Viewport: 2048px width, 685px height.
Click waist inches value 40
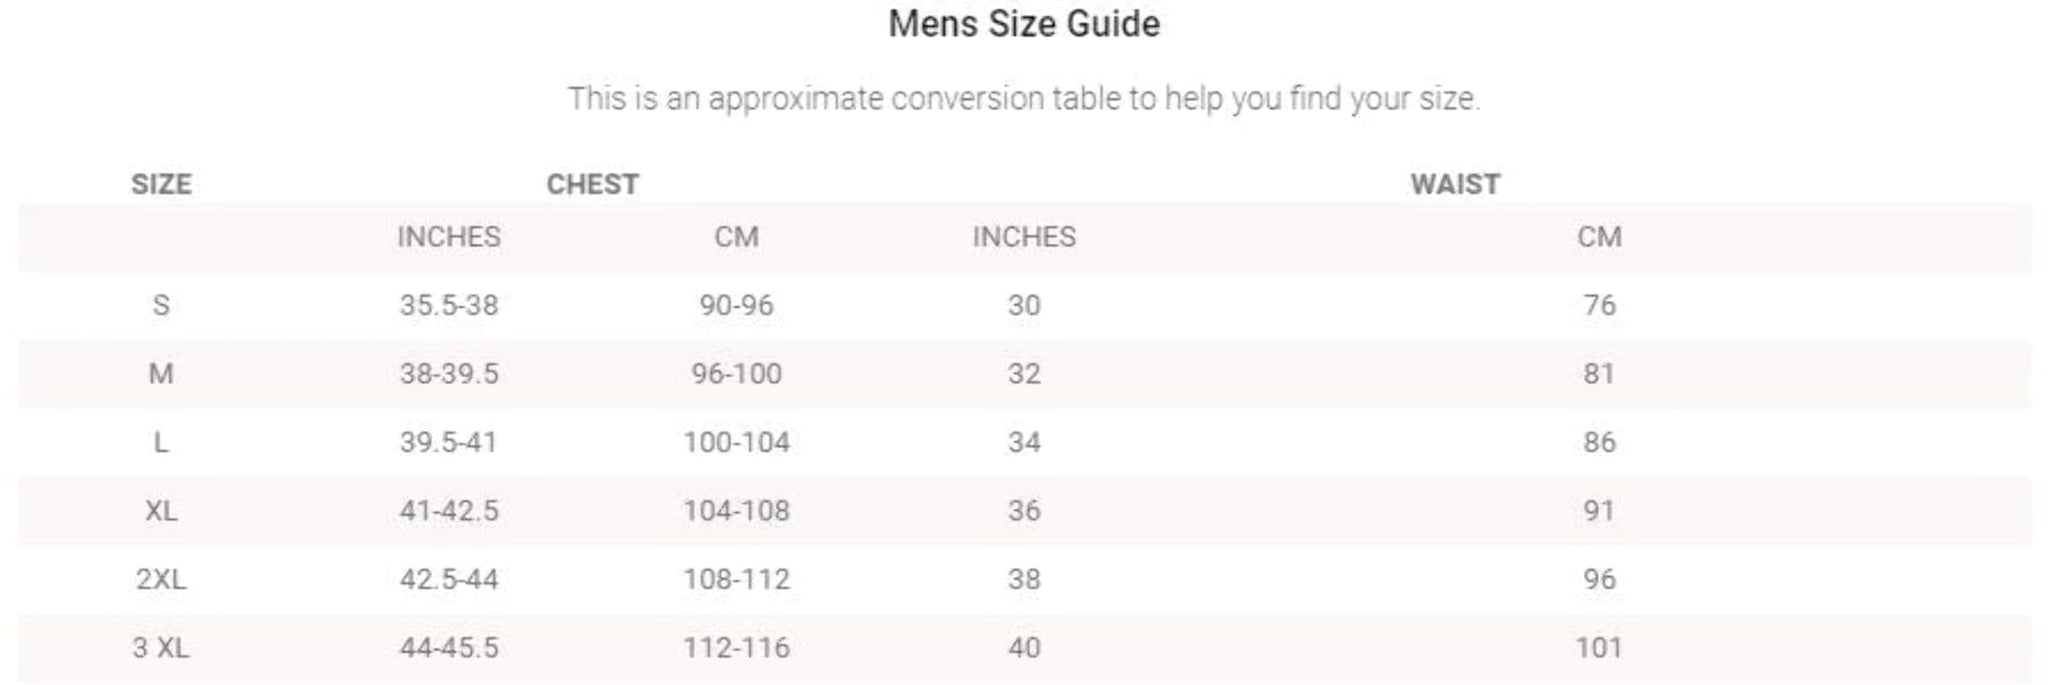coord(1024,648)
